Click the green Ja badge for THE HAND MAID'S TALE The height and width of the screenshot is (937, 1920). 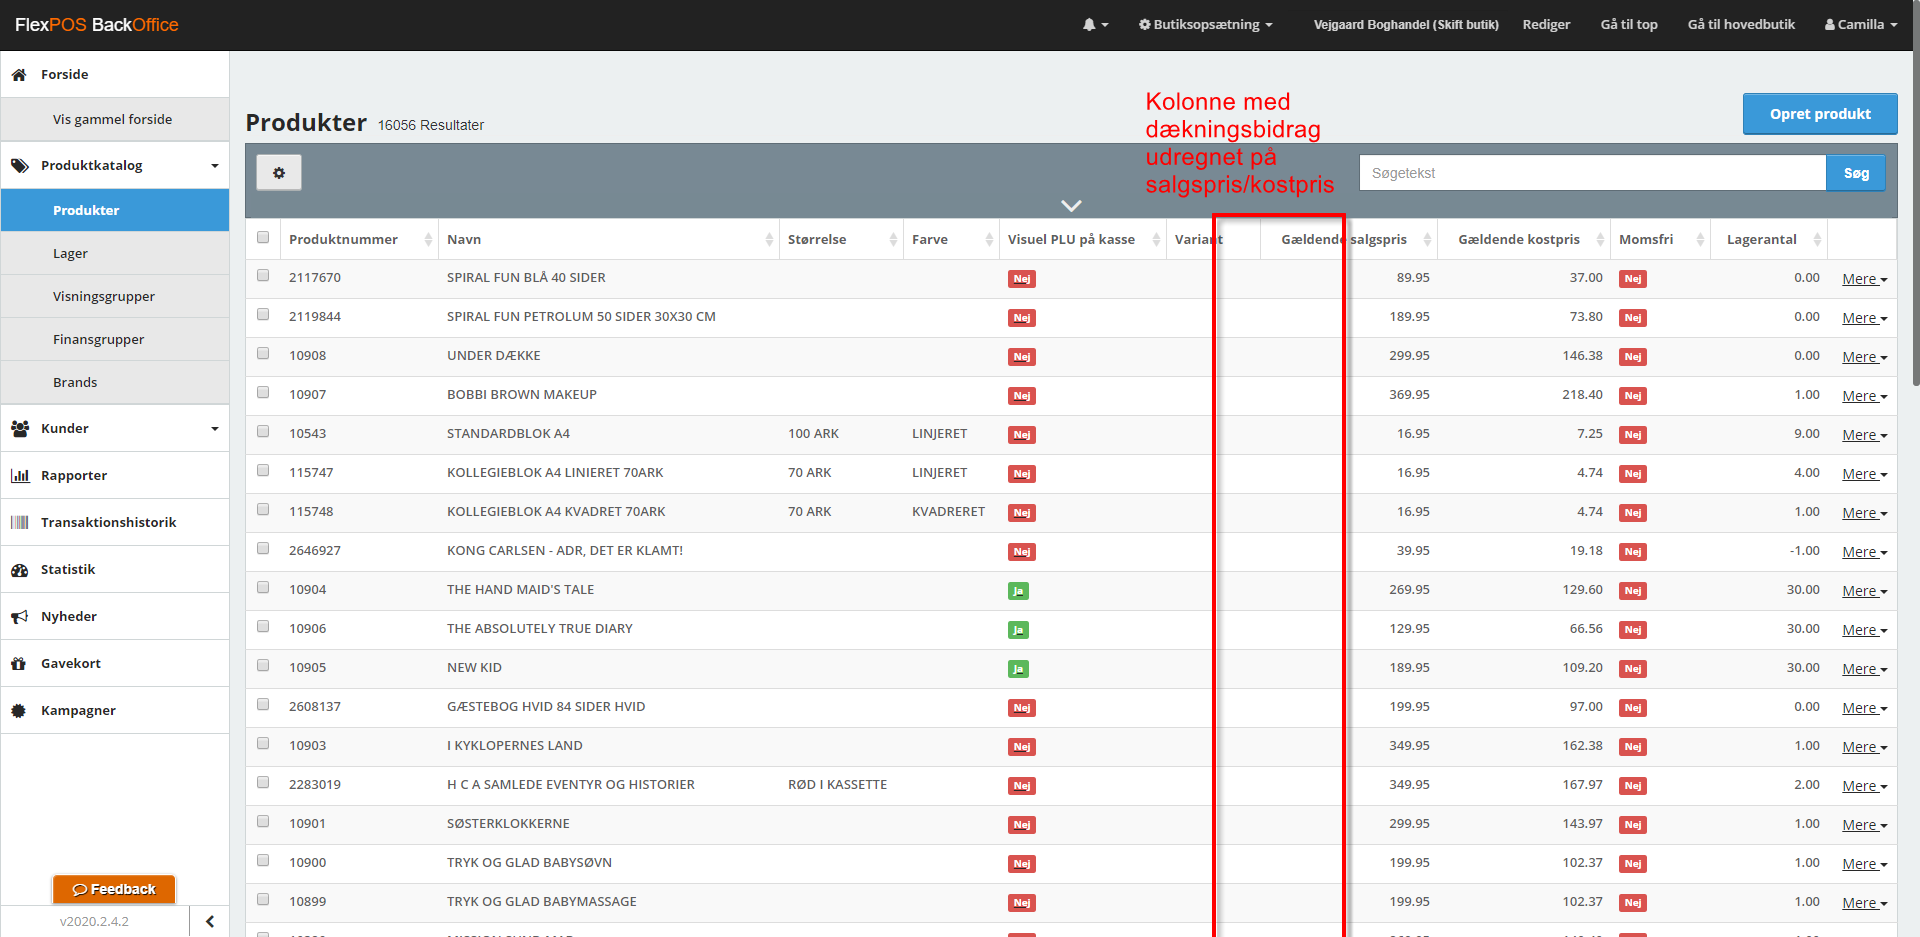[1018, 591]
